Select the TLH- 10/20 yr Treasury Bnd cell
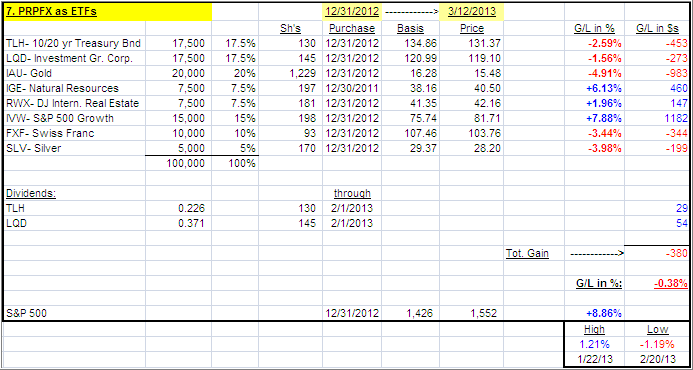This screenshot has height=370, width=693. pyautogui.click(x=74, y=43)
